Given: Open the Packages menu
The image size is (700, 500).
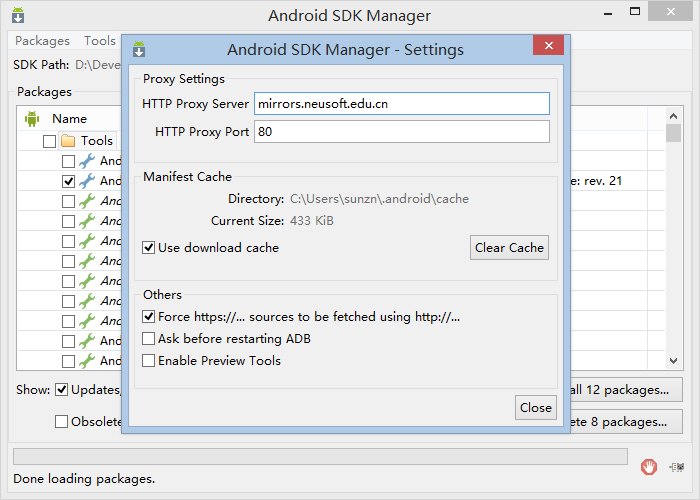Looking at the screenshot, I should pos(42,41).
